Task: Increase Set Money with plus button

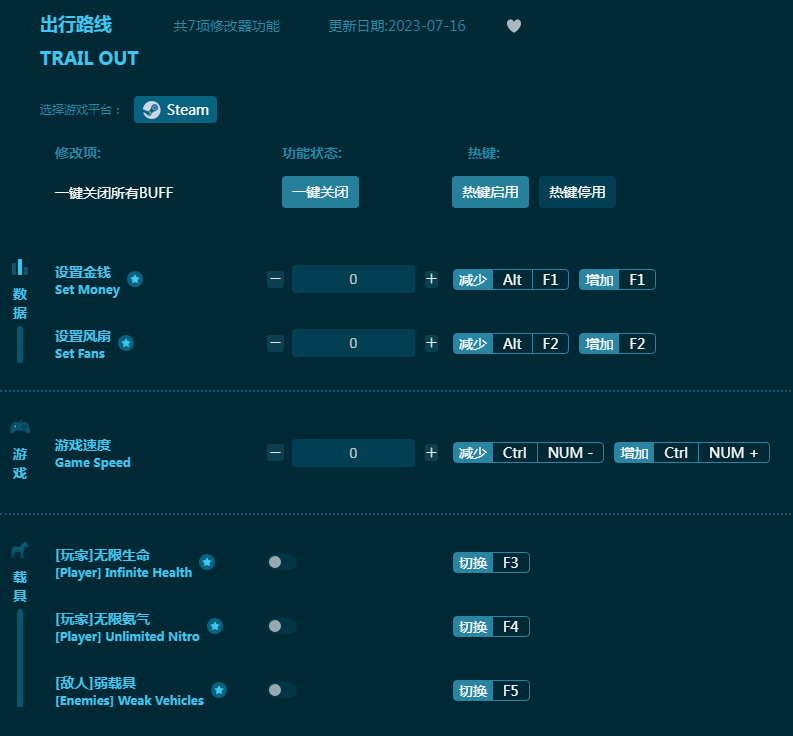Action: [431, 279]
